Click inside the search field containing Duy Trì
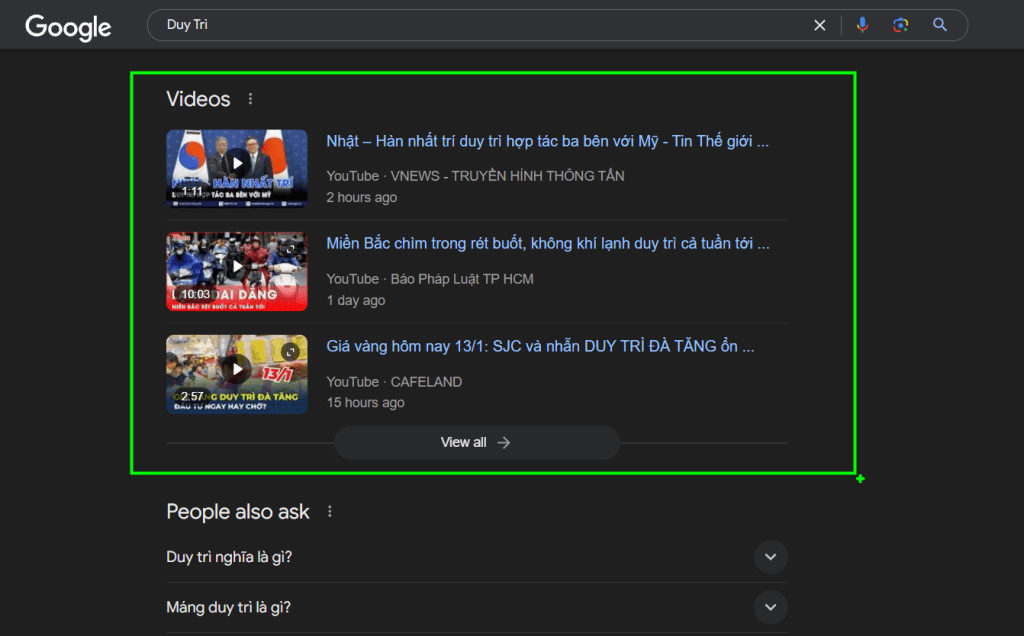The width and height of the screenshot is (1024, 636). [x=480, y=25]
